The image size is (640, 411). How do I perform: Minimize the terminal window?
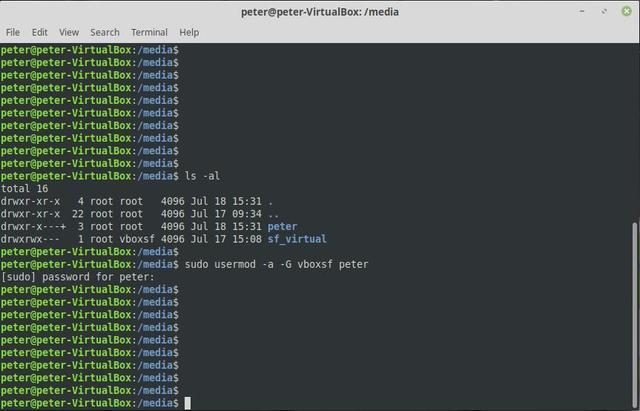(582, 11)
